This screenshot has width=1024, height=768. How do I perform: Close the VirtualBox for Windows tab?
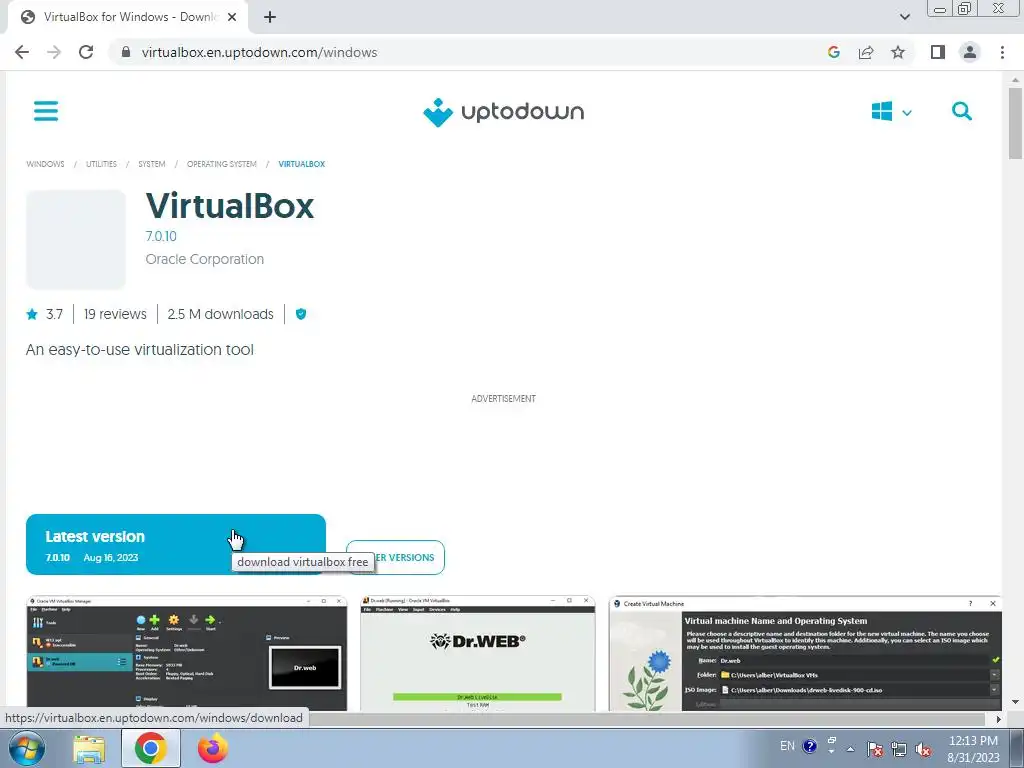coord(232,17)
